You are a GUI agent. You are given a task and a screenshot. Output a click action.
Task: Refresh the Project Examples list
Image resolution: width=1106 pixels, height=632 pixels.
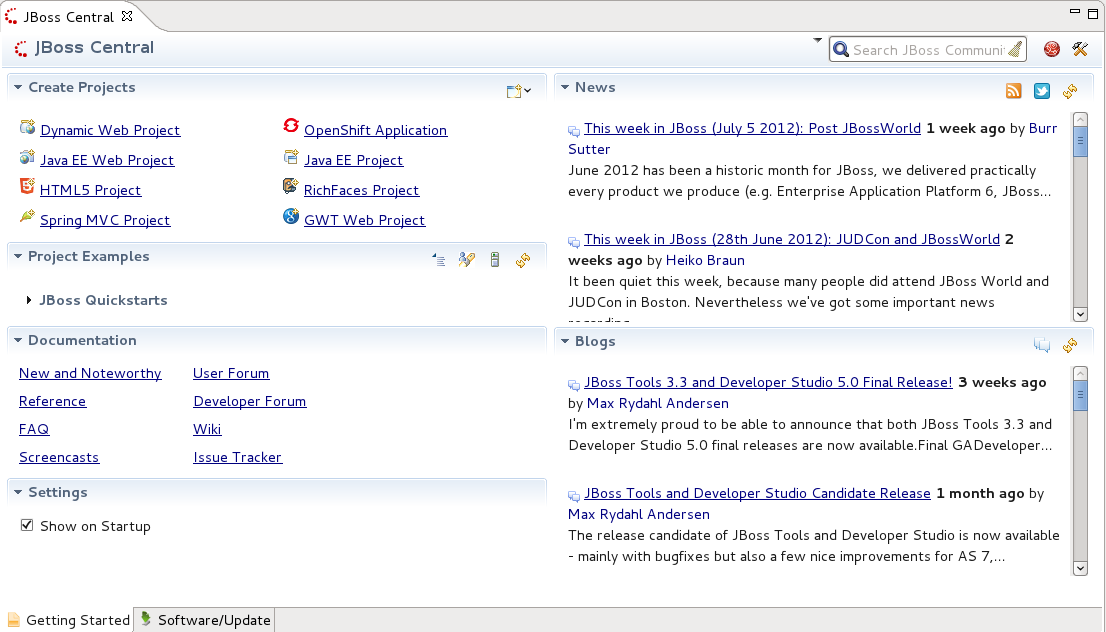(x=523, y=260)
